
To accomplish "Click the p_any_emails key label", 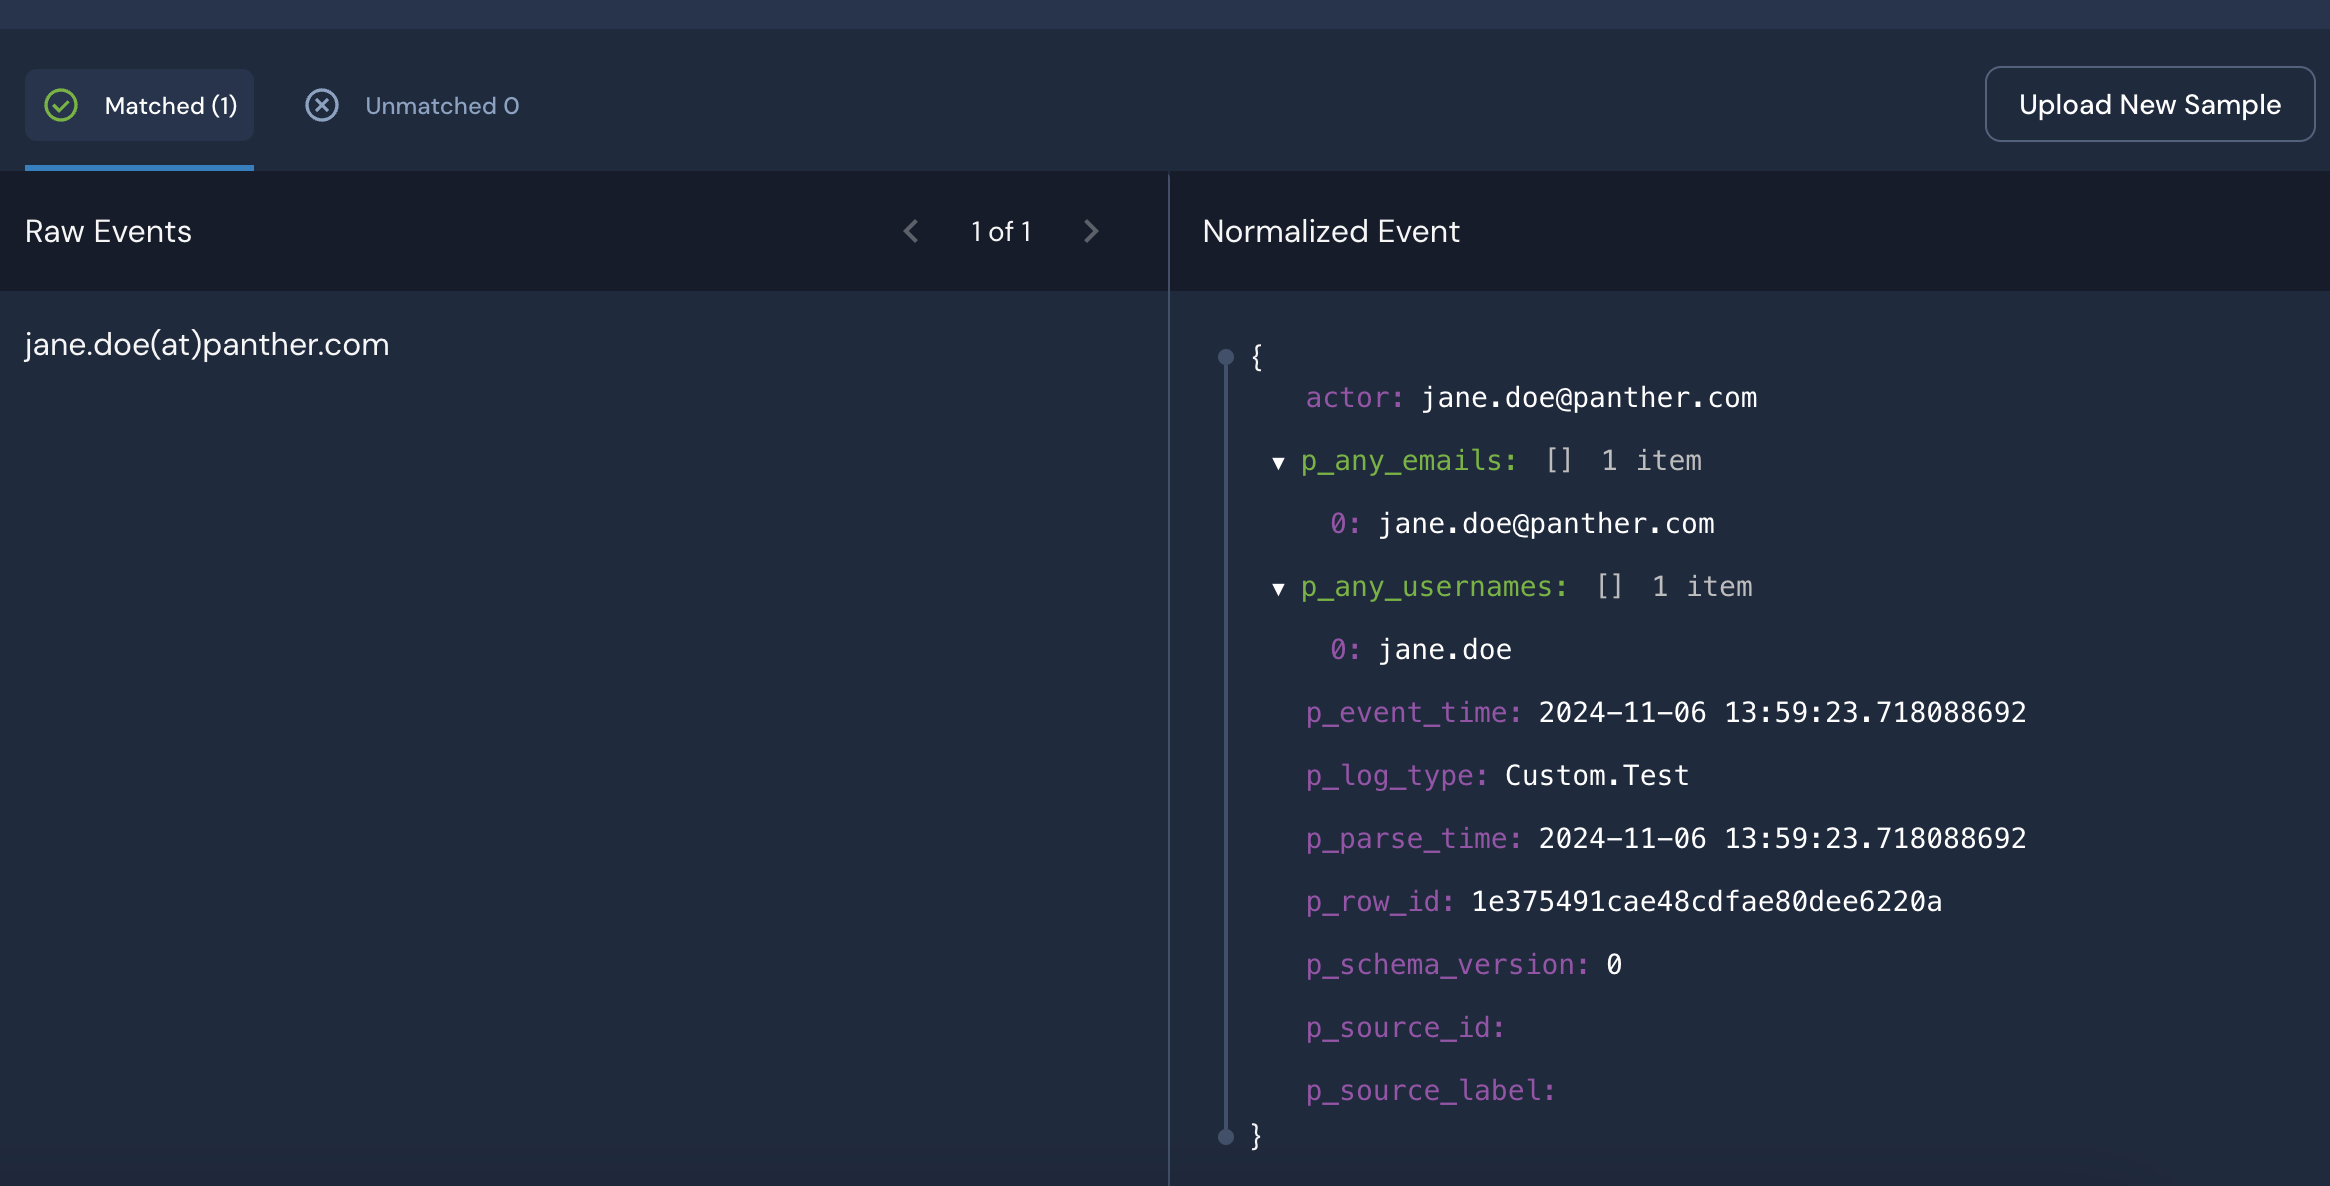I will [1408, 461].
